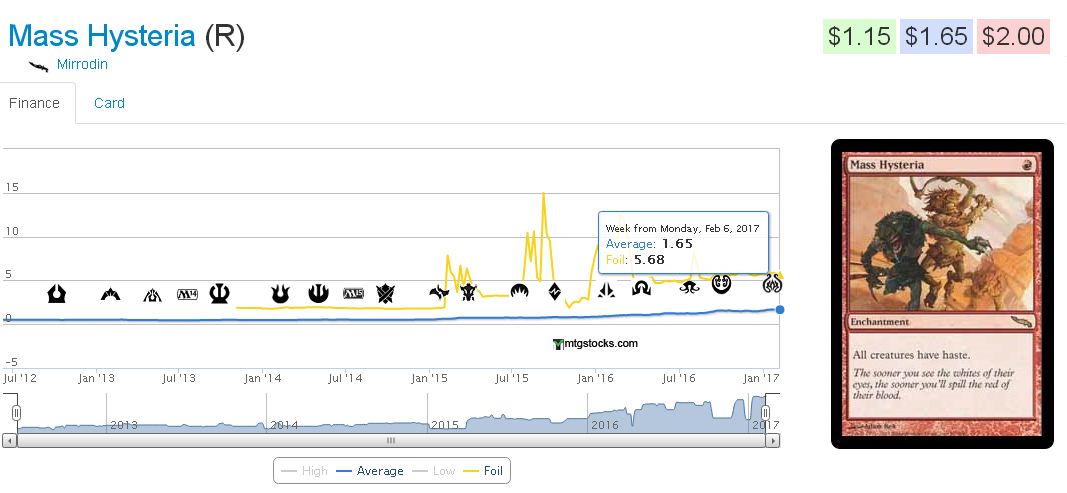Click the green $1.15 low price
This screenshot has width=1067, height=493.
(859, 36)
